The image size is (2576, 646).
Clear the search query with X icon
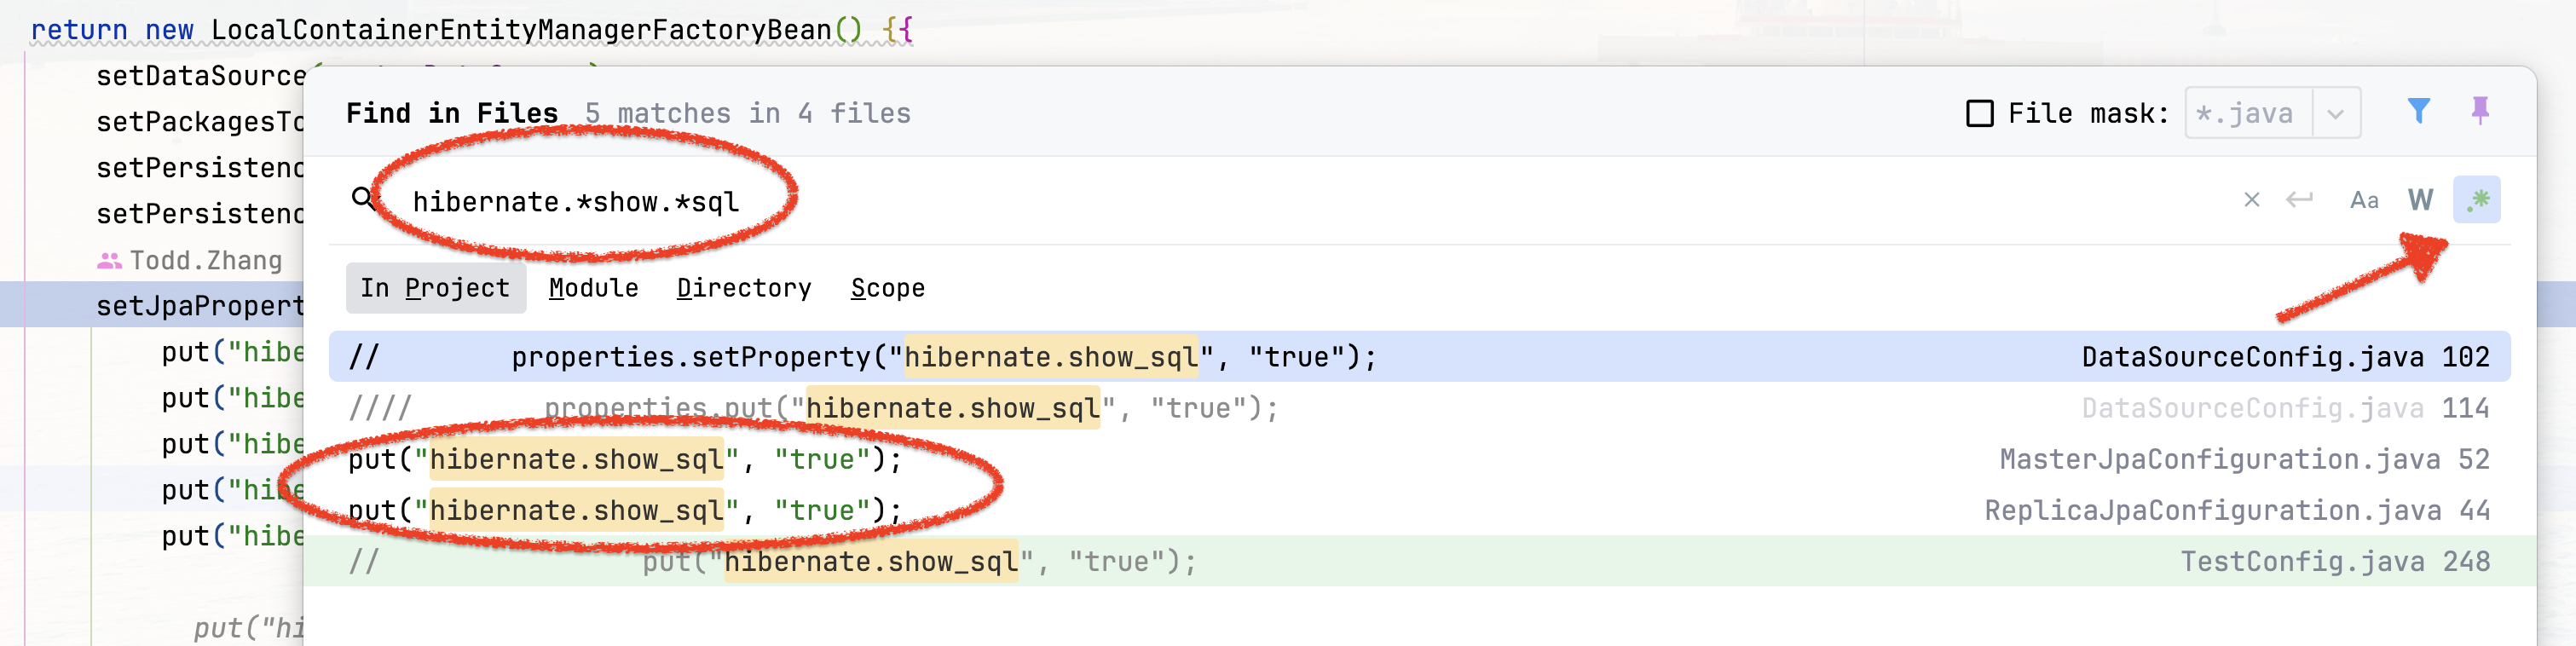coord(2251,200)
